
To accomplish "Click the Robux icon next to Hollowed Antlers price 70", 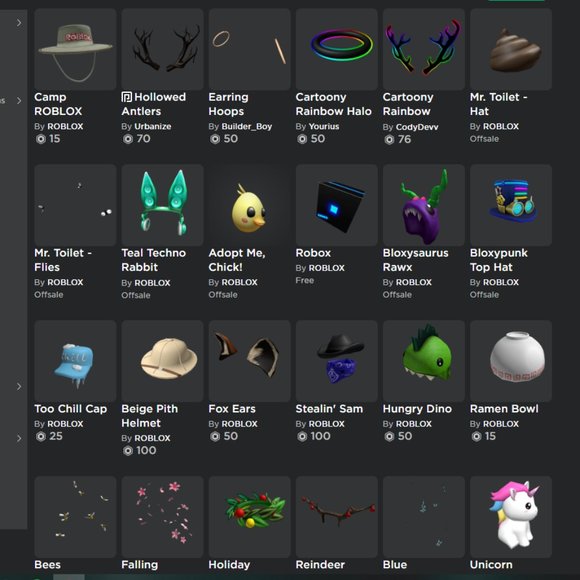I will coord(128,139).
